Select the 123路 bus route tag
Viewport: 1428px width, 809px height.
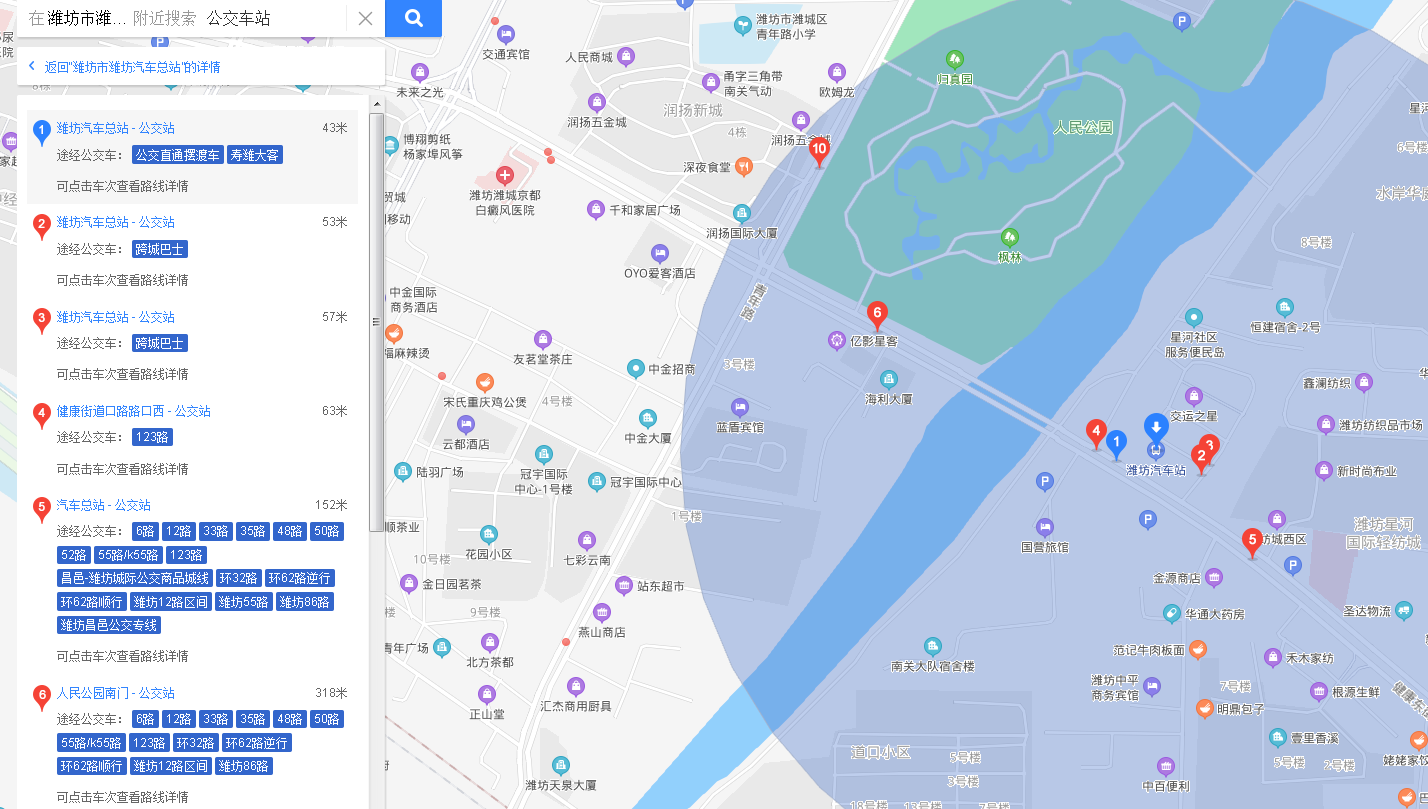click(x=153, y=436)
